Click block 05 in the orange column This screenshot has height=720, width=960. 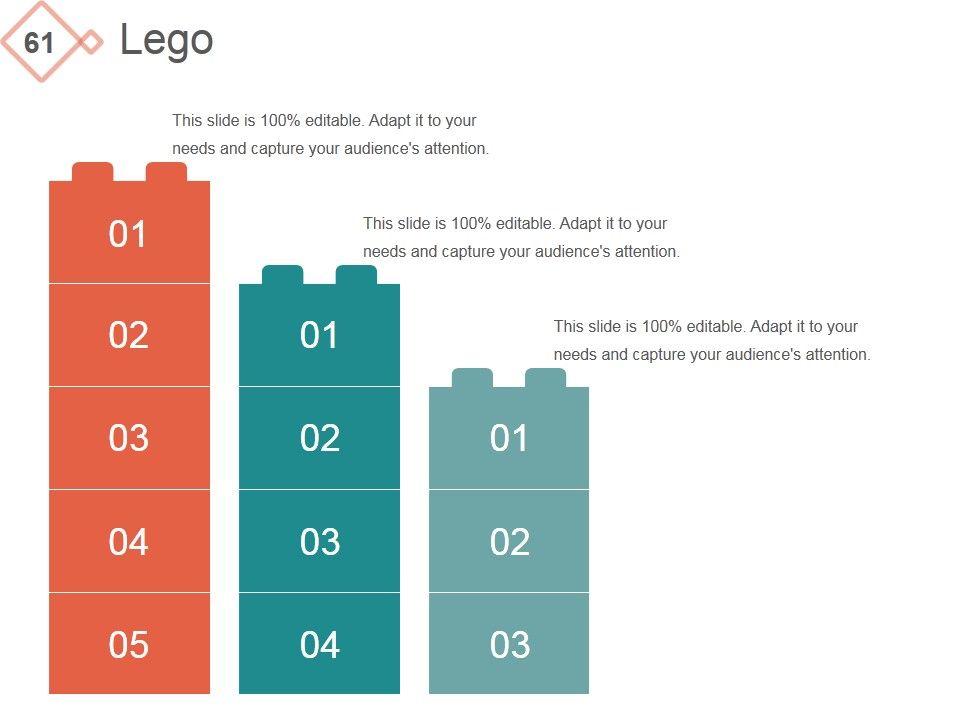(x=129, y=644)
